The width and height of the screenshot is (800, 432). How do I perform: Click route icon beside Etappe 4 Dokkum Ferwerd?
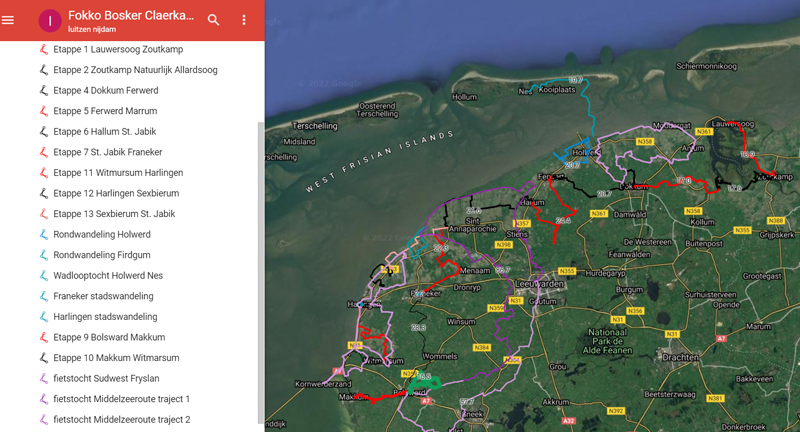(44, 90)
